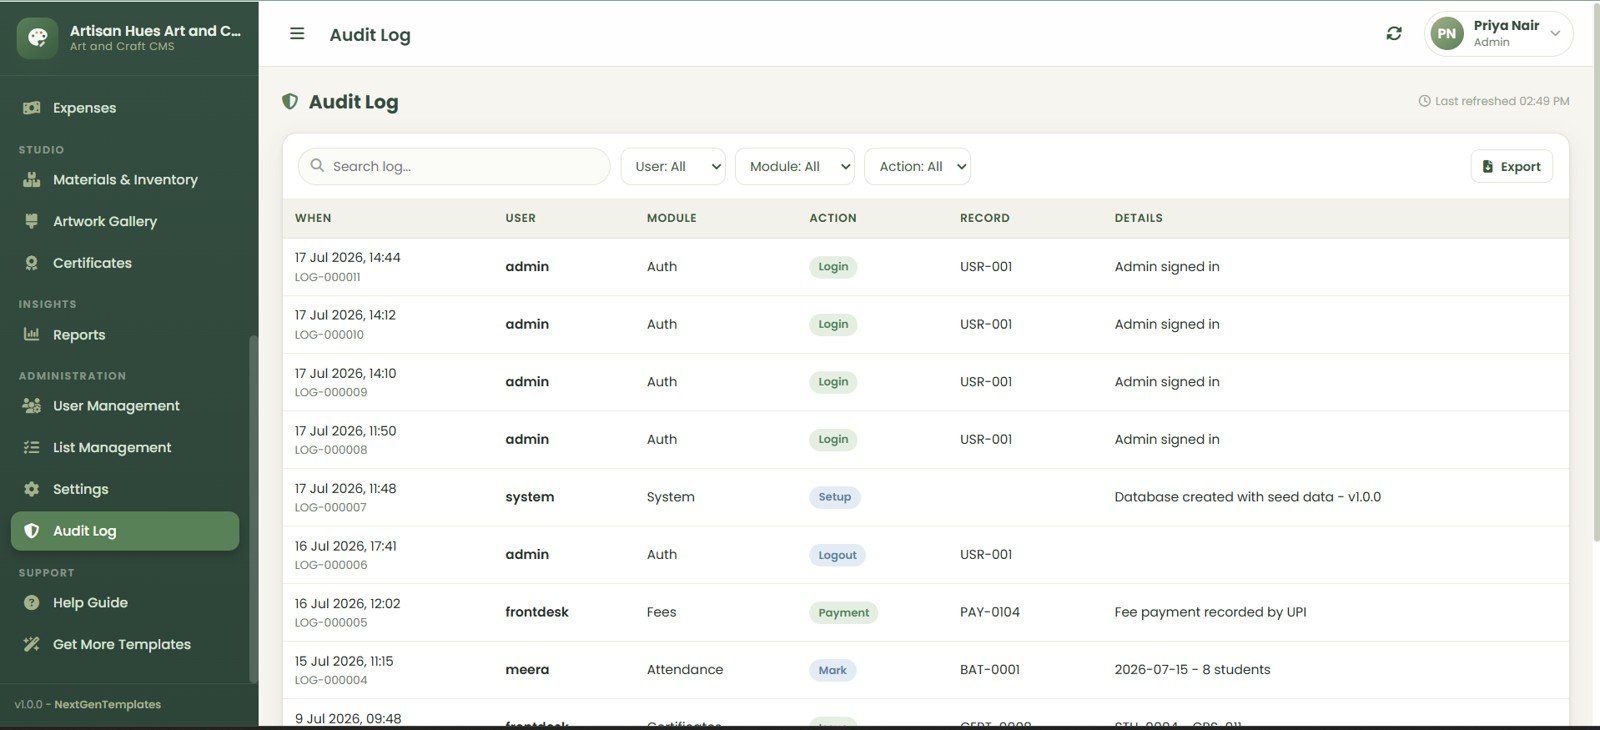Click the DETAILS column header
This screenshot has width=1600, height=730.
(x=1139, y=218)
